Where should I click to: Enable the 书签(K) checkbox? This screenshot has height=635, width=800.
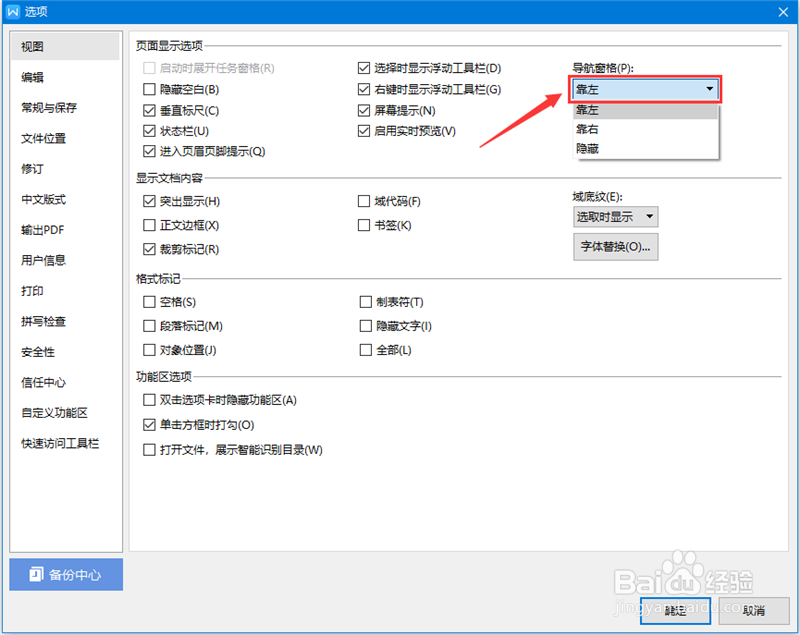click(x=366, y=225)
